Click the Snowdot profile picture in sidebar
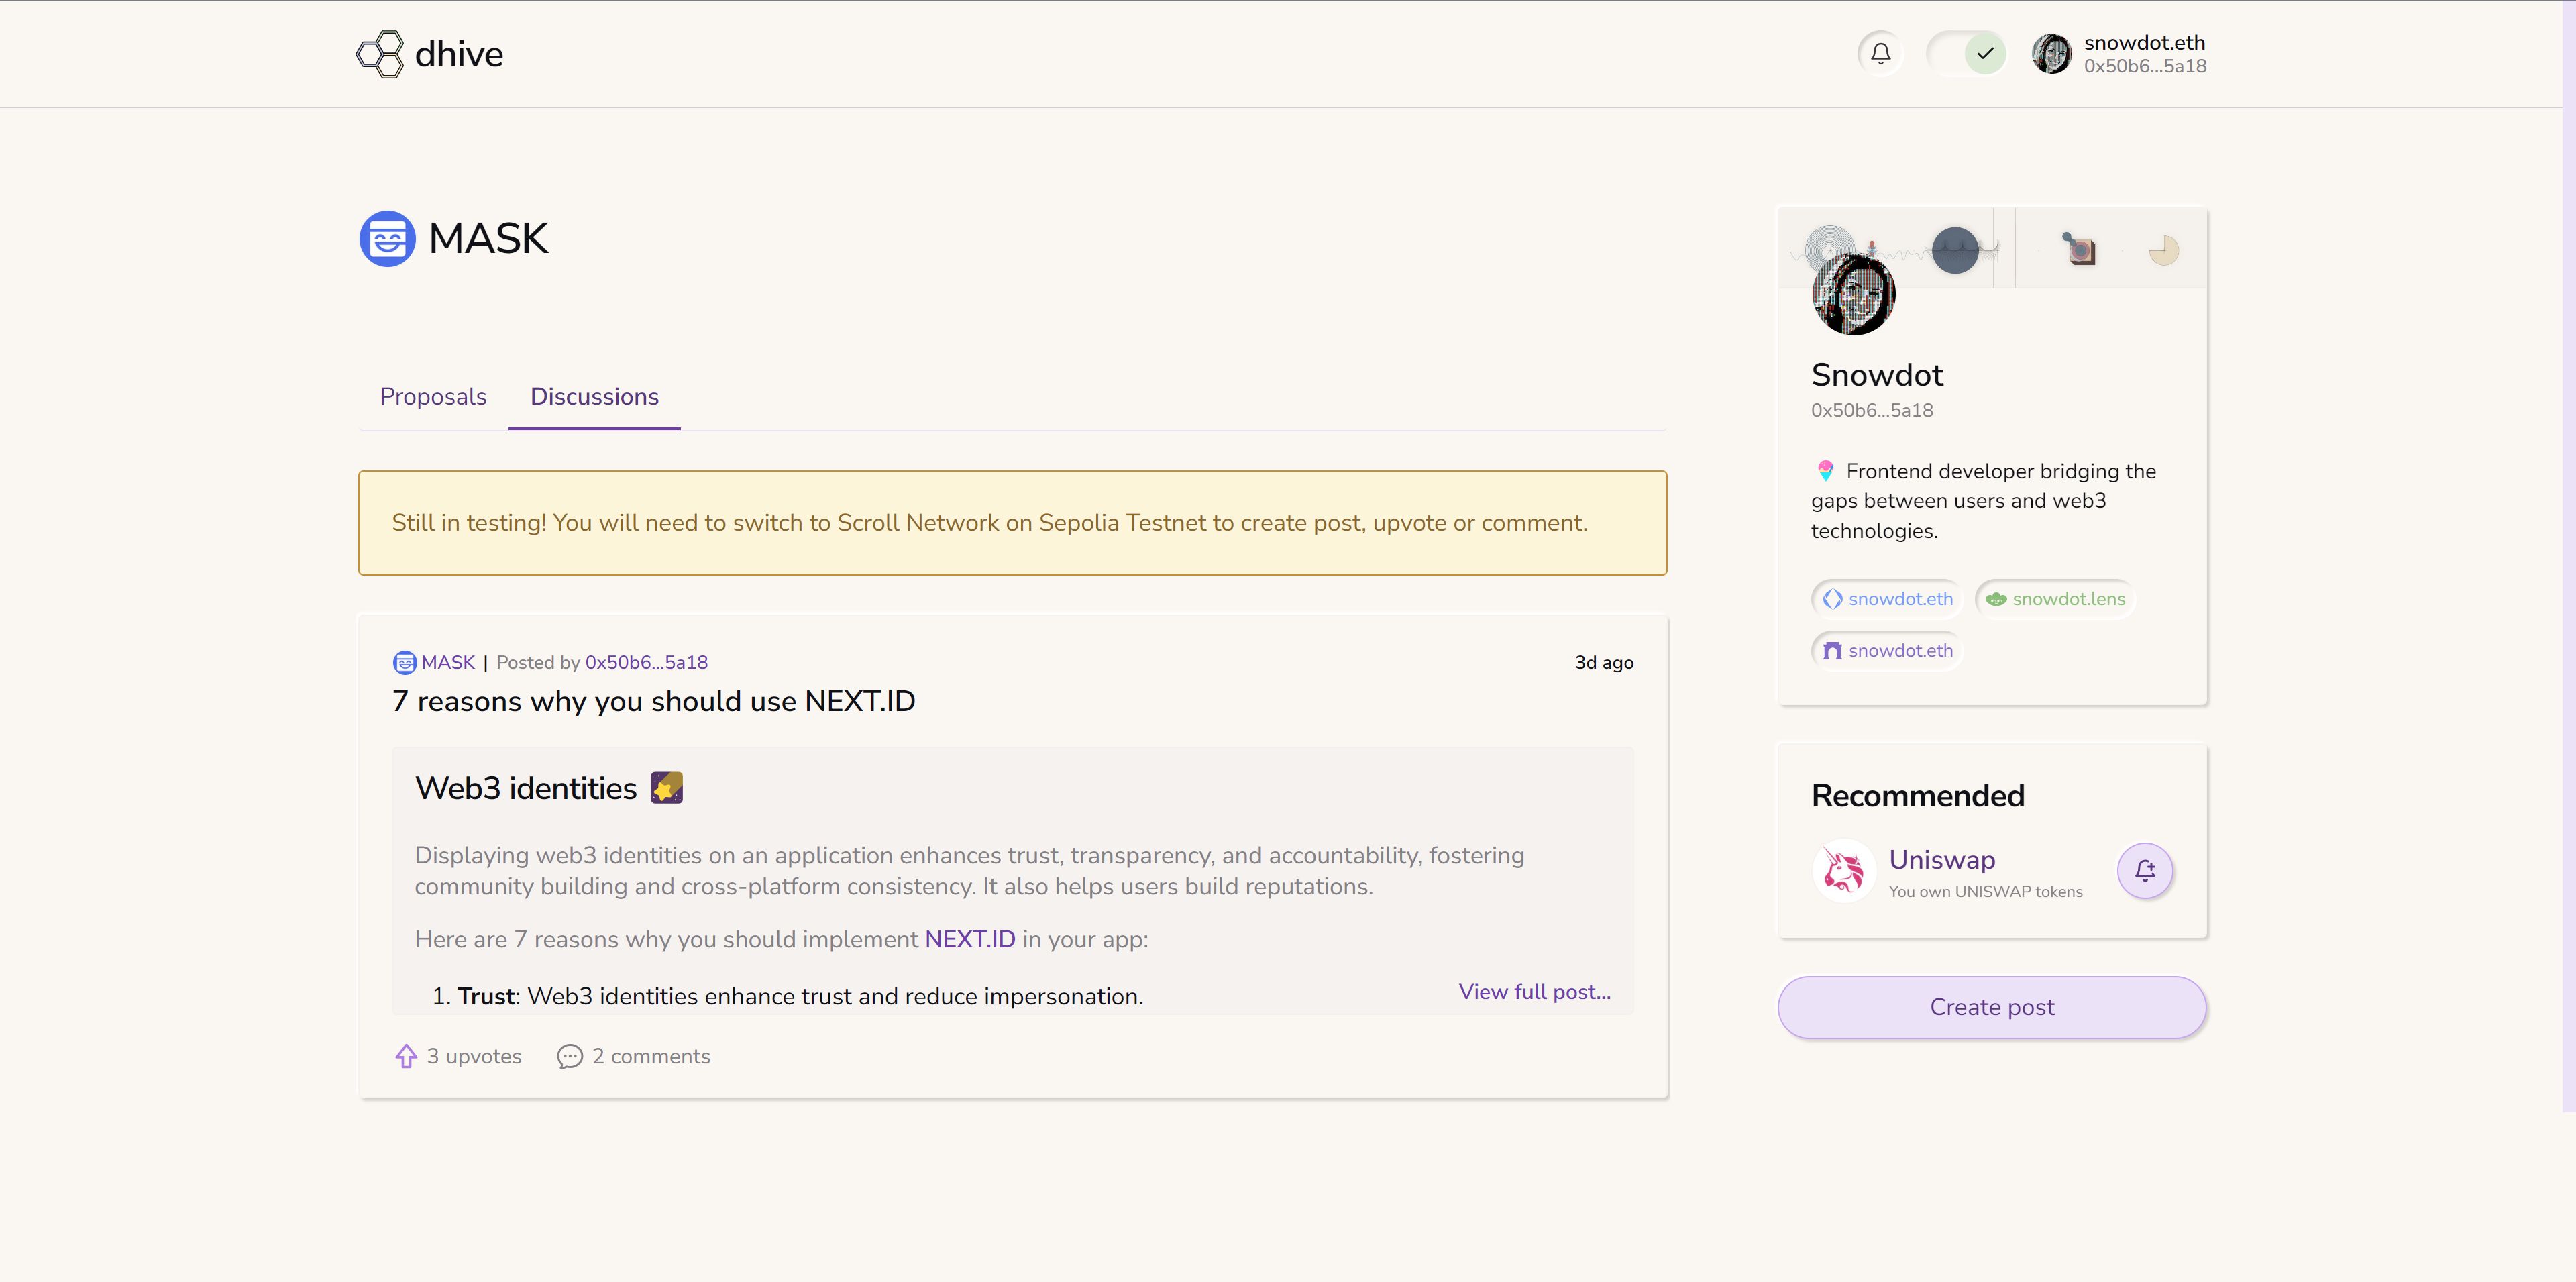The height and width of the screenshot is (1282, 2576). 1853,294
